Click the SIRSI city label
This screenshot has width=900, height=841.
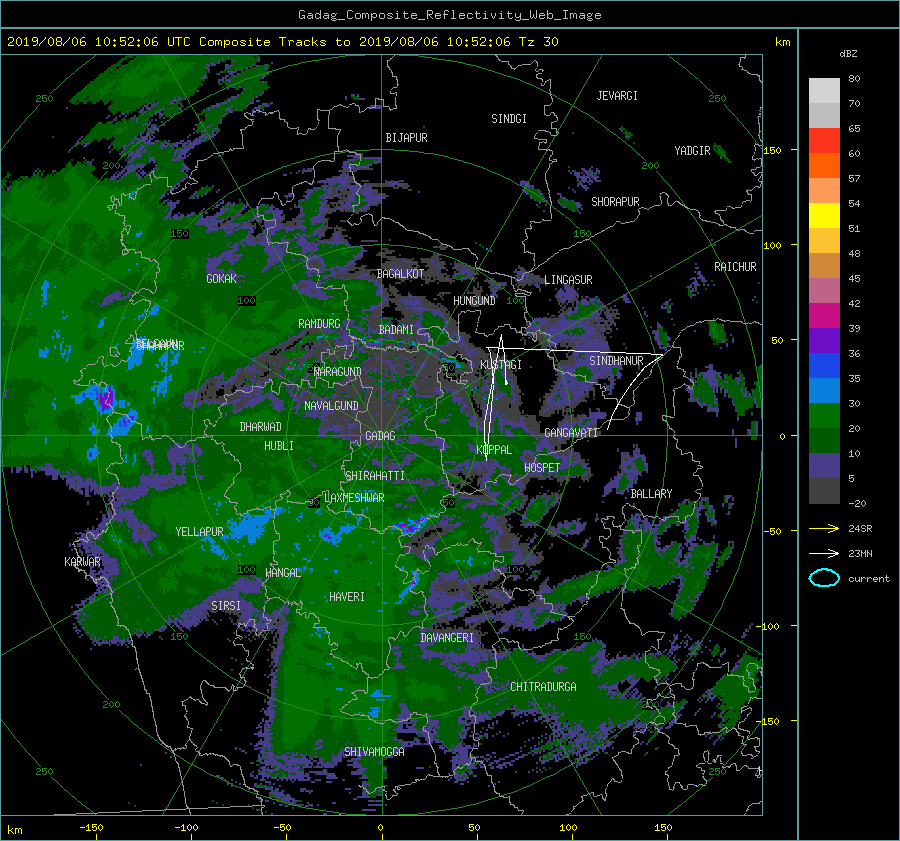226,606
